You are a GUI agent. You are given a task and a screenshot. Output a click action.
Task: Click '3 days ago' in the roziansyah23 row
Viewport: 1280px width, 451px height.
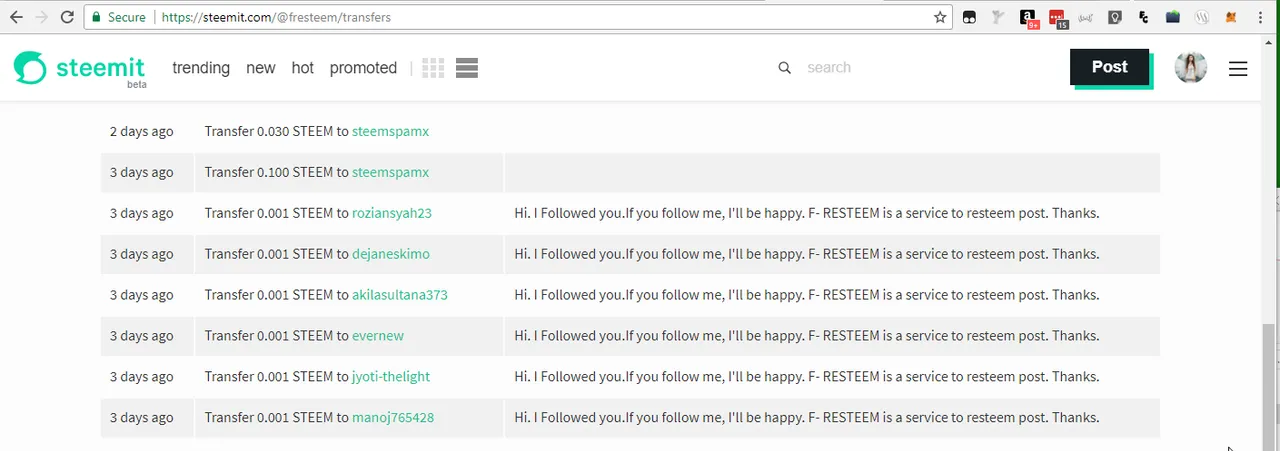coord(141,213)
